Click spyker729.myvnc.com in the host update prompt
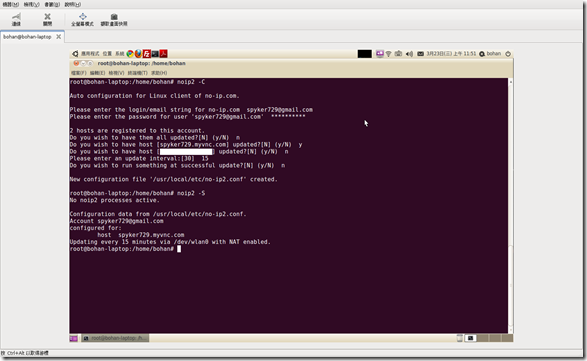The height and width of the screenshot is (361, 587). point(193,145)
